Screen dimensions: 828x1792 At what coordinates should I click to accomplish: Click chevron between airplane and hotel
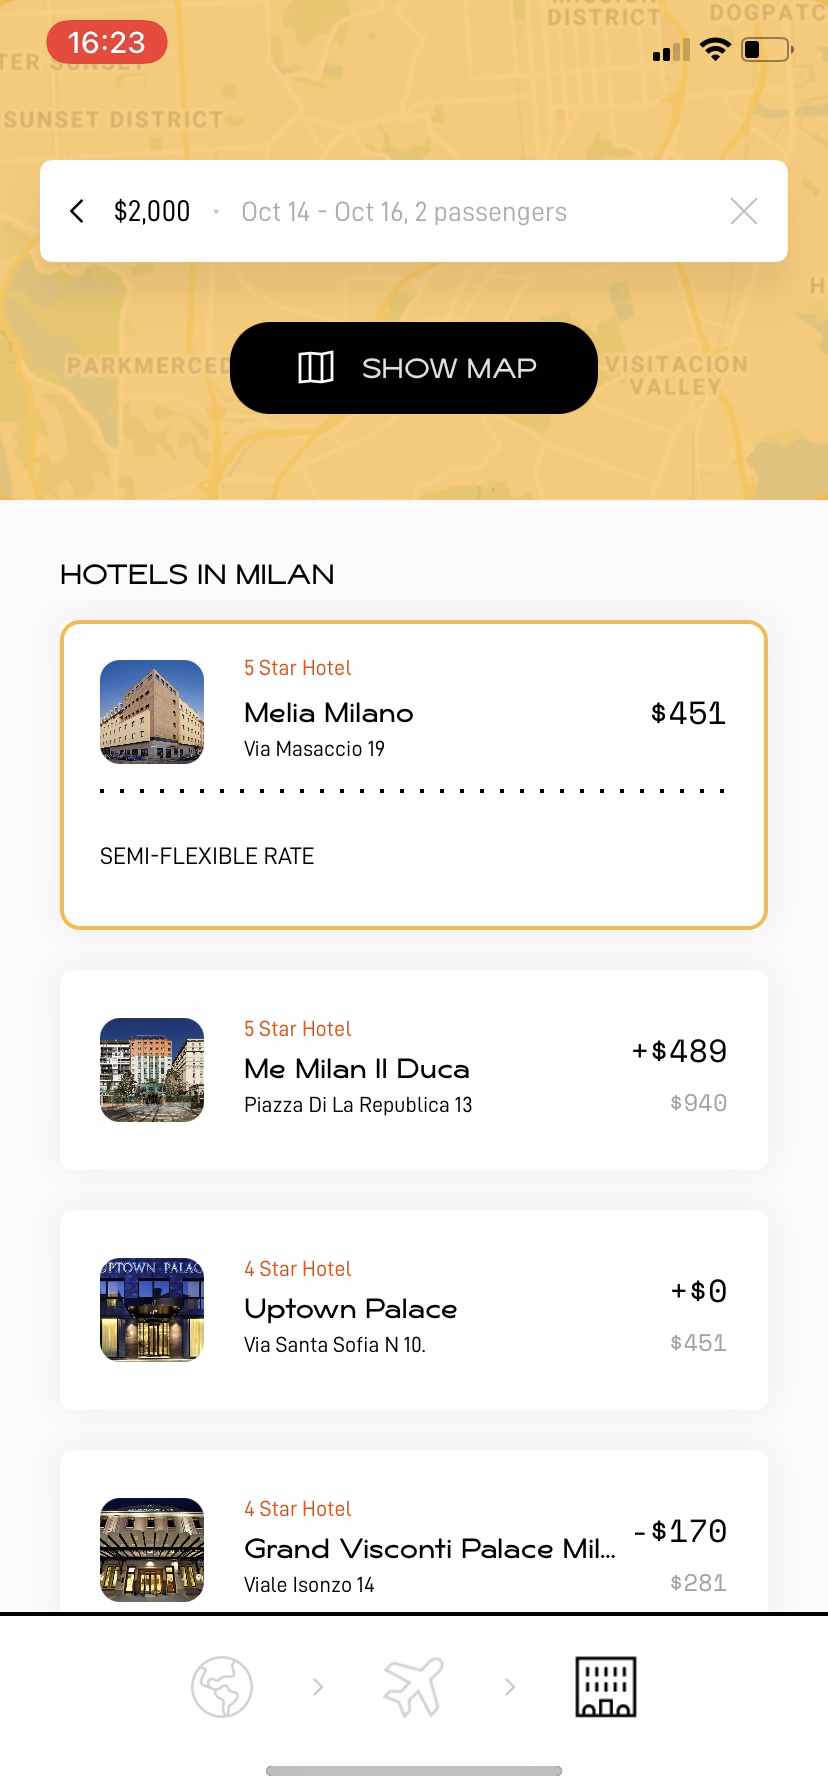tap(510, 1687)
